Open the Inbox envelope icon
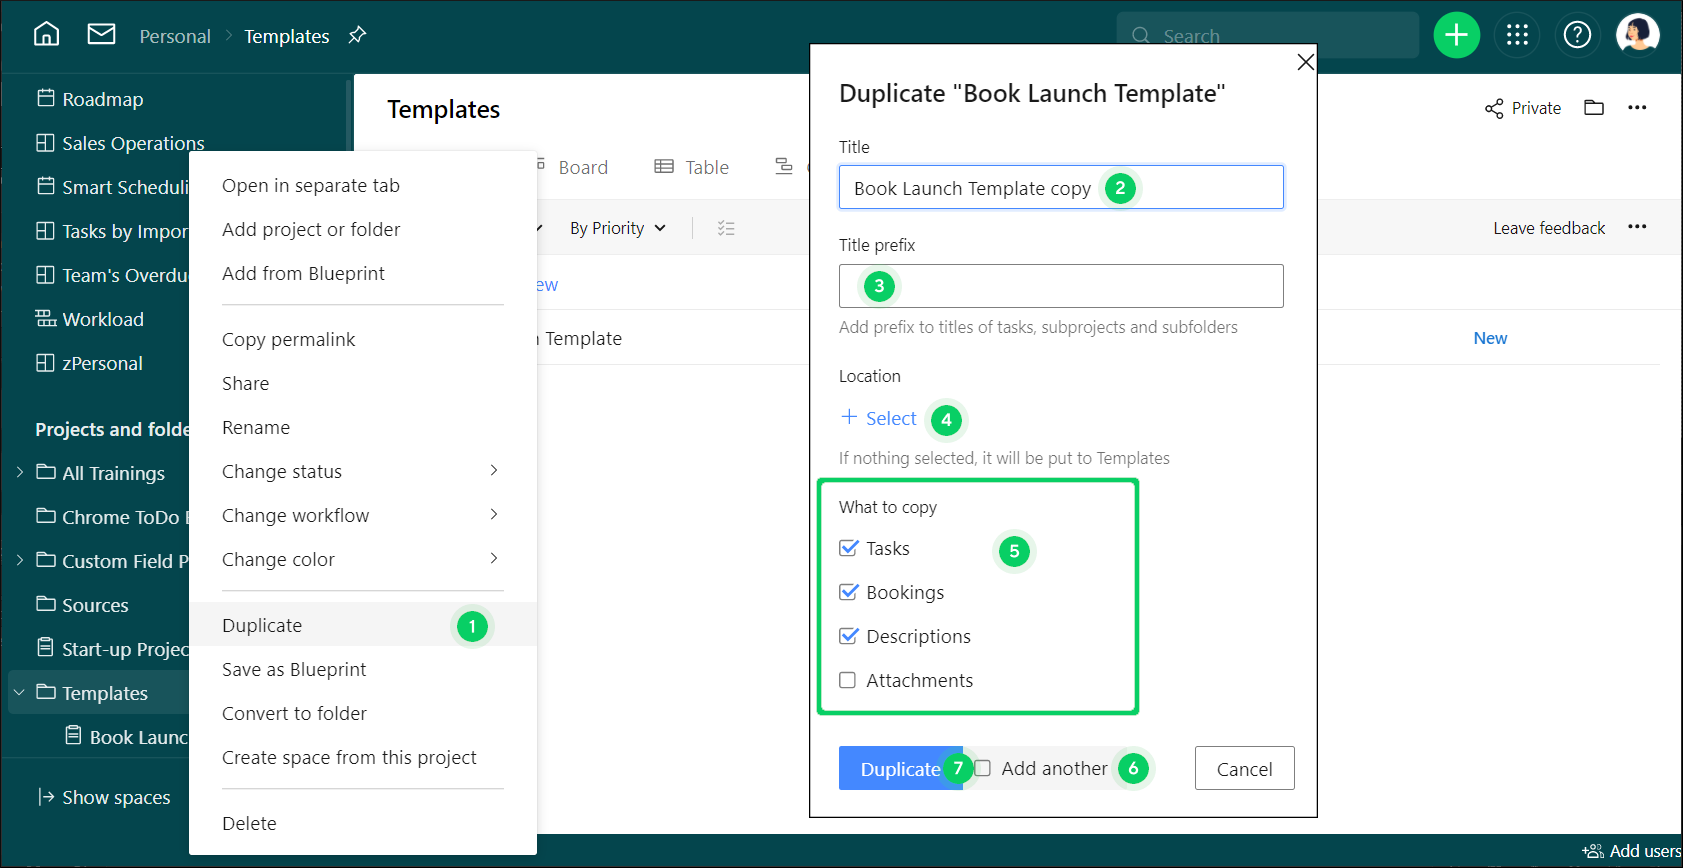1683x868 pixels. click(x=101, y=35)
